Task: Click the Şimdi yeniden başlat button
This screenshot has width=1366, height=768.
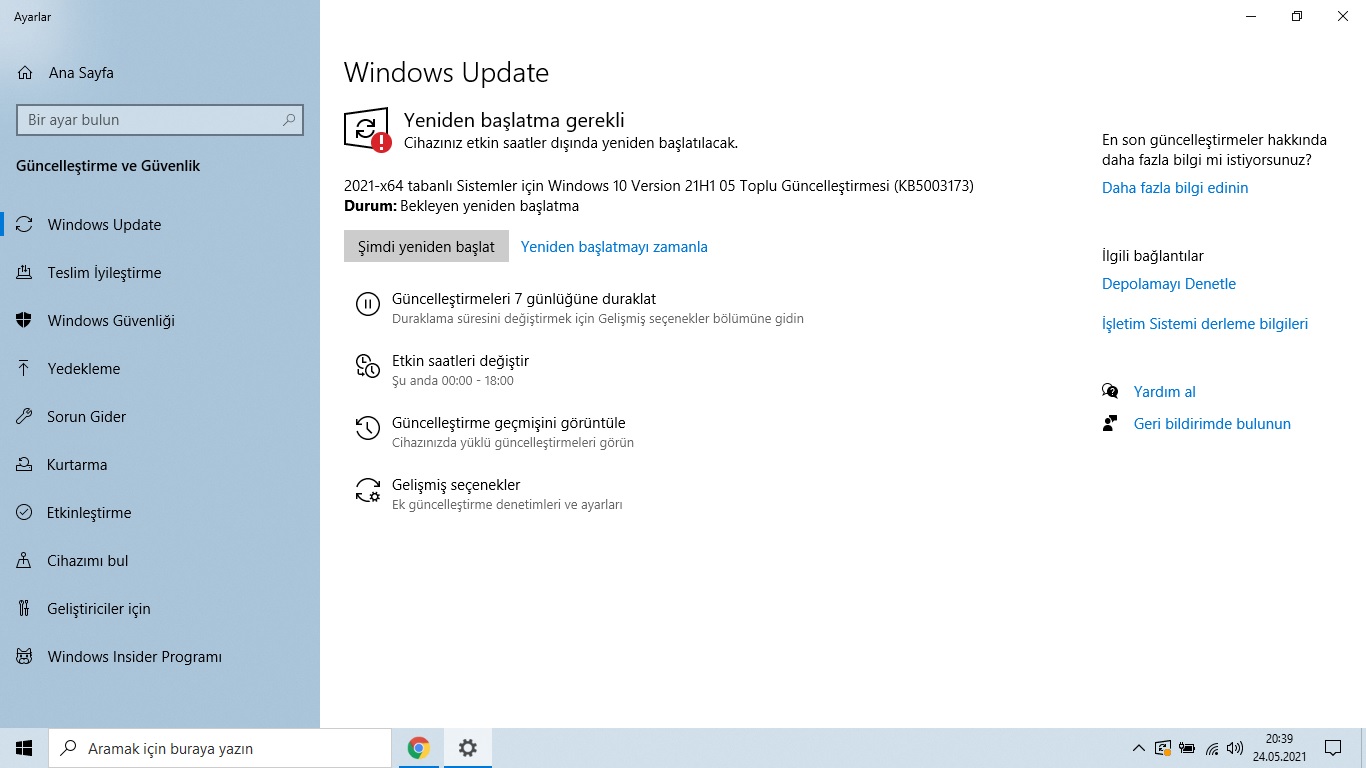Action: click(x=426, y=247)
